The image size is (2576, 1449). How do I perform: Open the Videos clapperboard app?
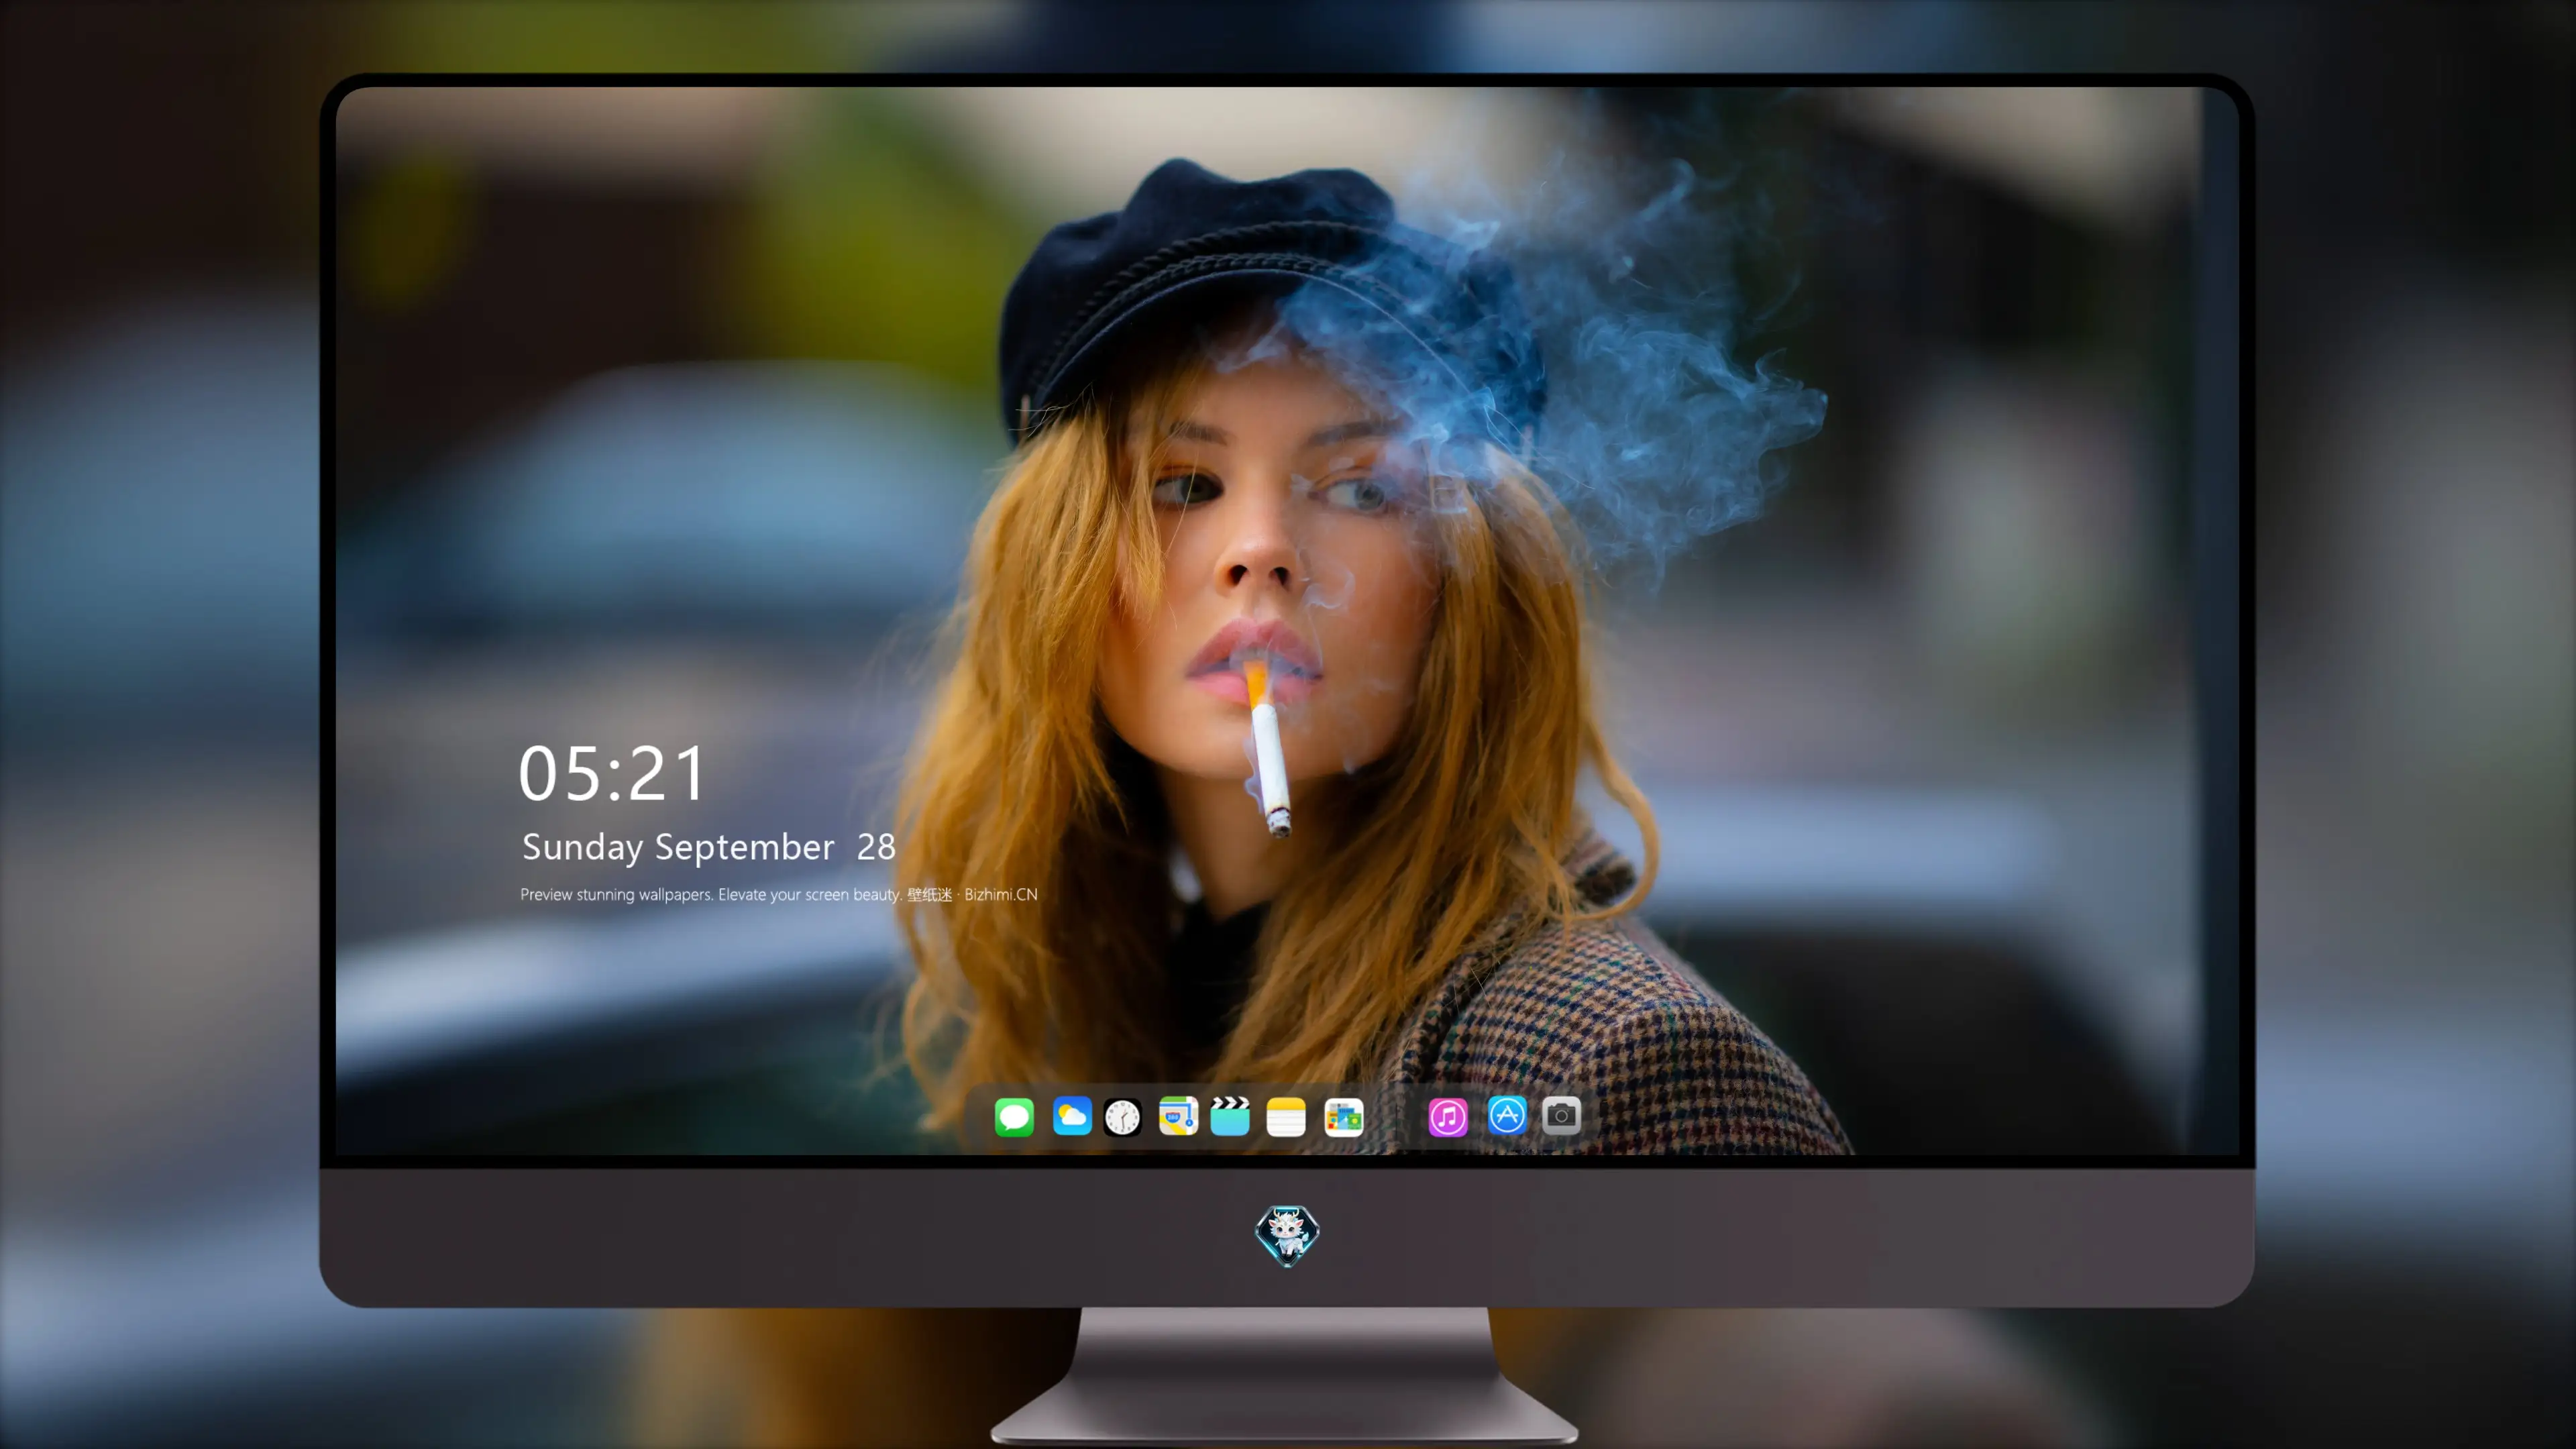tap(1230, 1116)
